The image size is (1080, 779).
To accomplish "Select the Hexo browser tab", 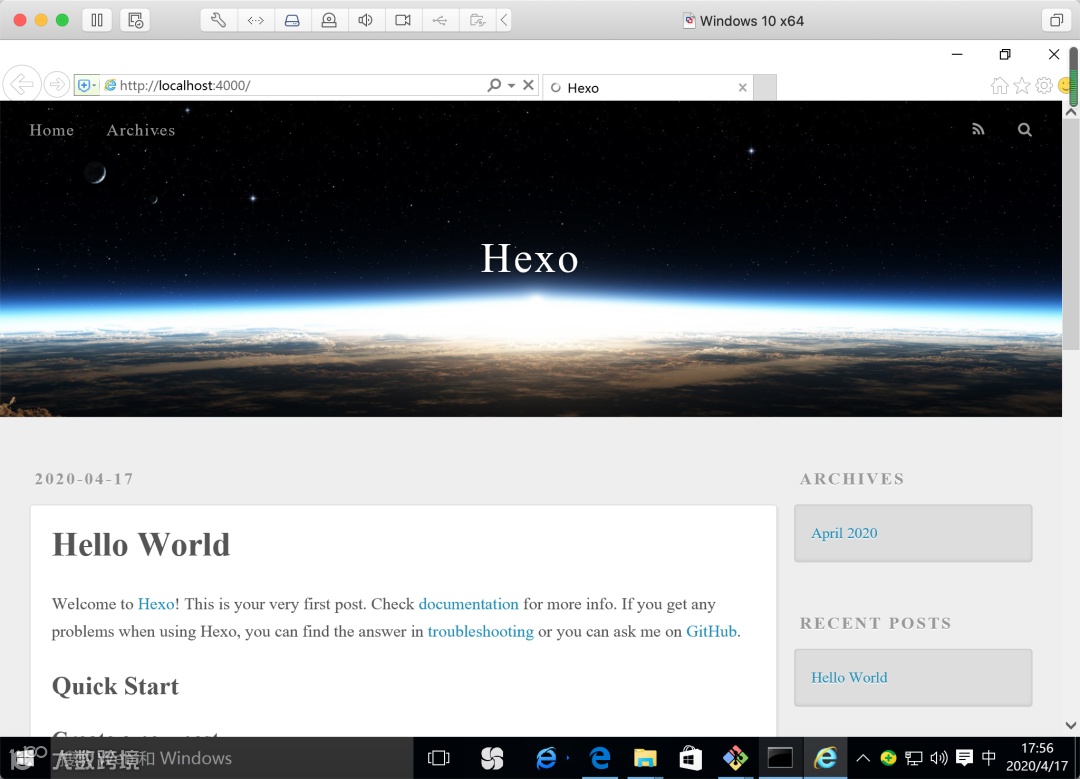I will 647,87.
